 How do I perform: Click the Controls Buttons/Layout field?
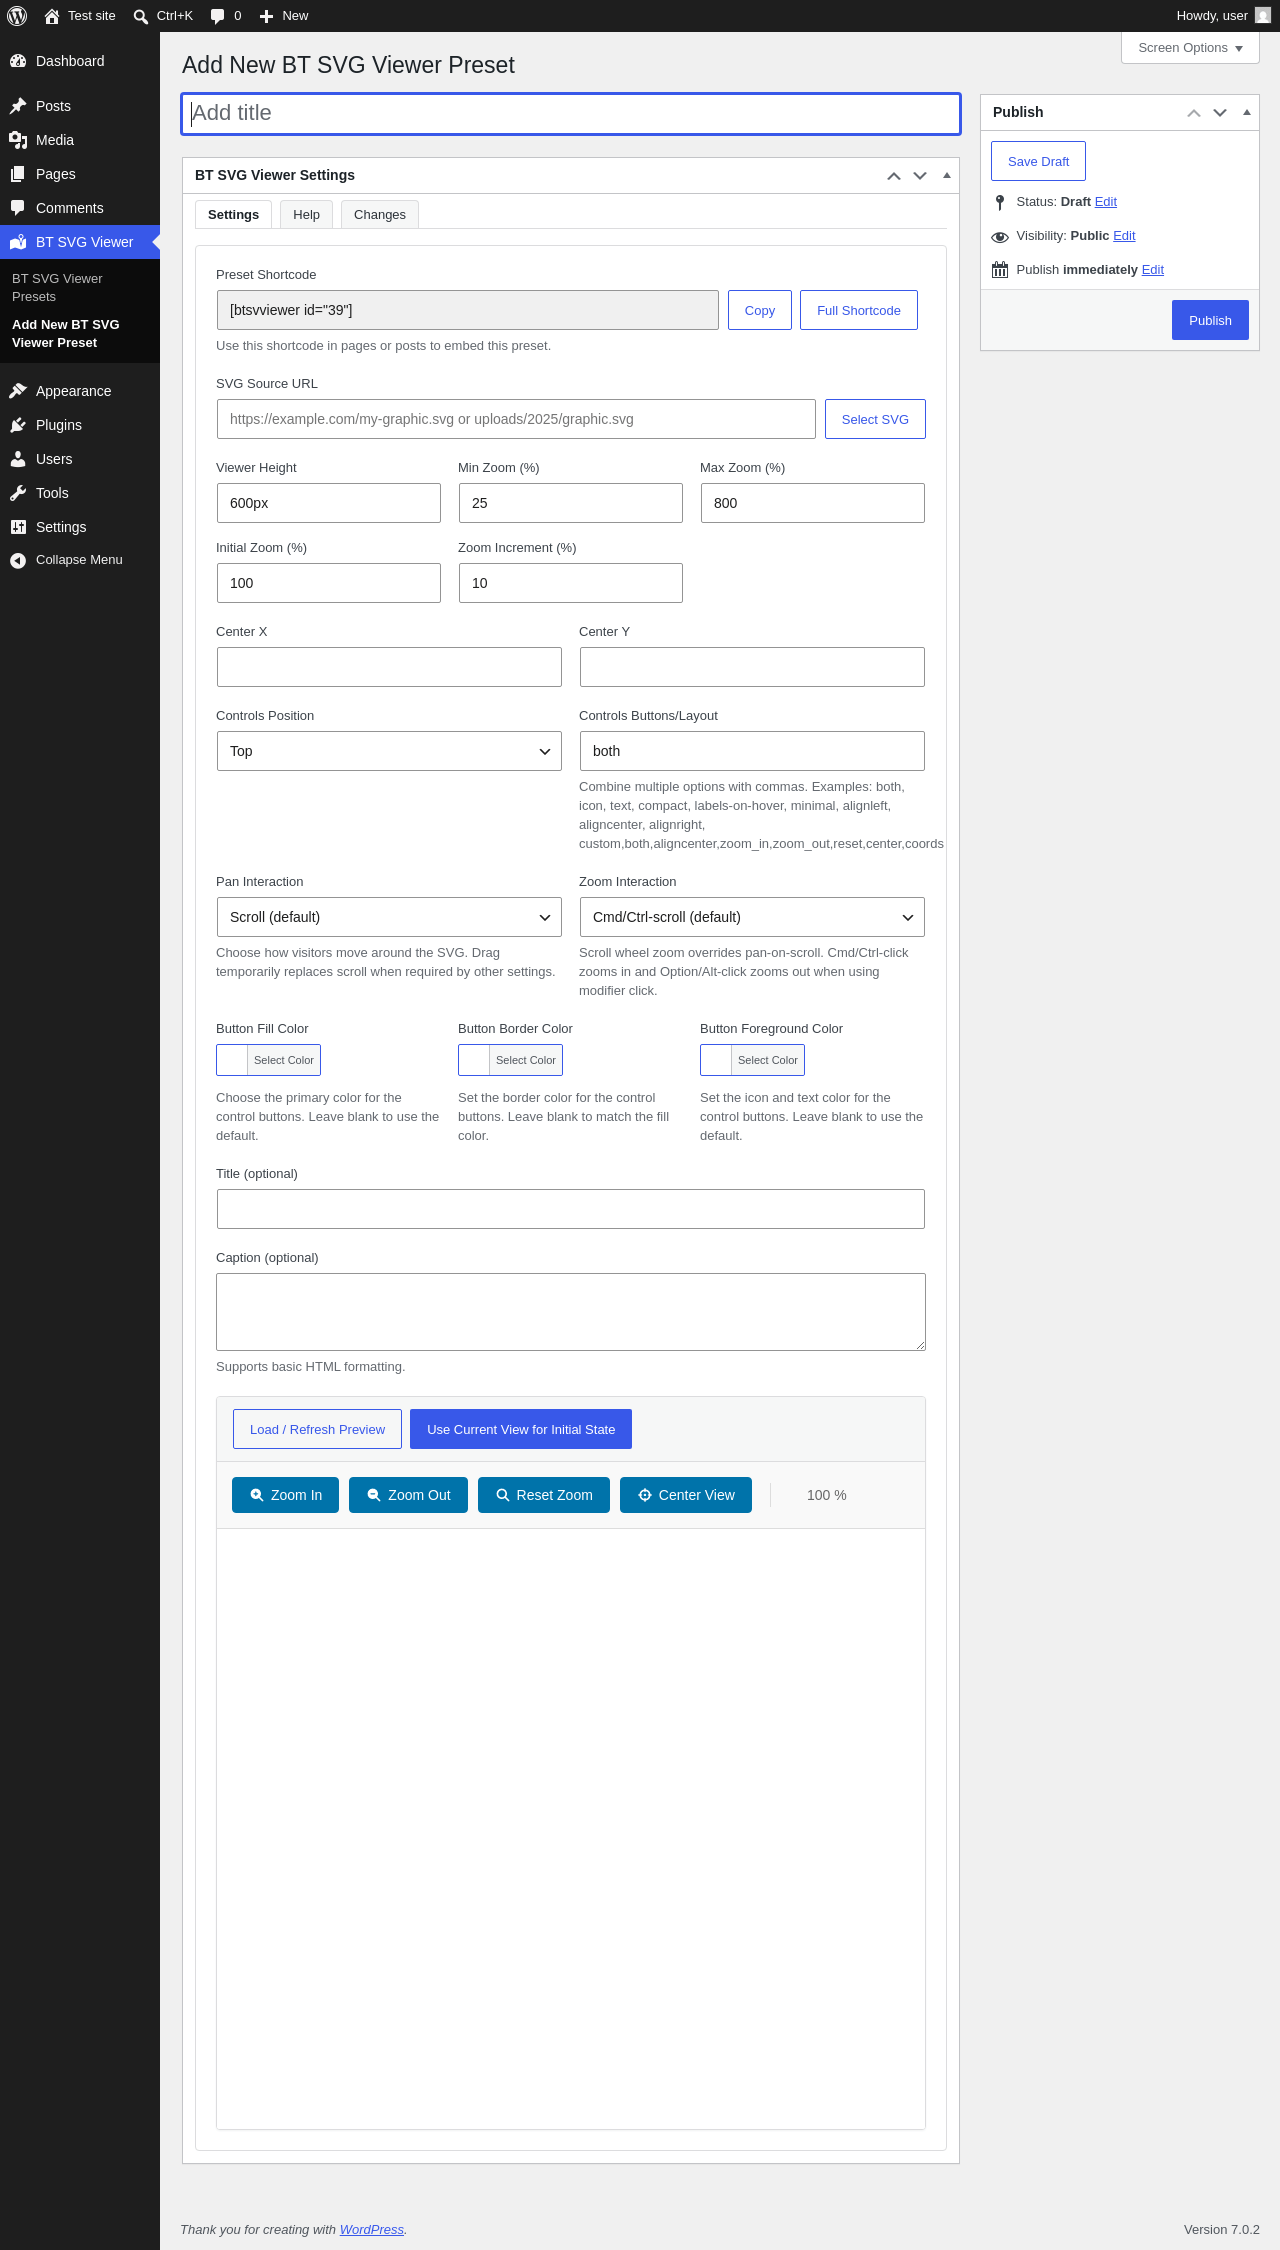click(752, 751)
